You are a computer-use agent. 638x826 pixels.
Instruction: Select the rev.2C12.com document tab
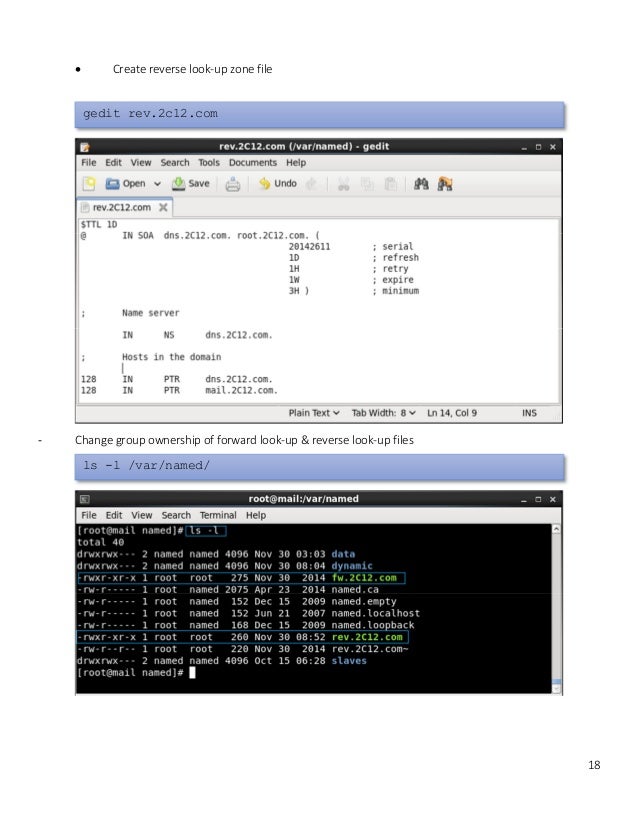[x=122, y=208]
